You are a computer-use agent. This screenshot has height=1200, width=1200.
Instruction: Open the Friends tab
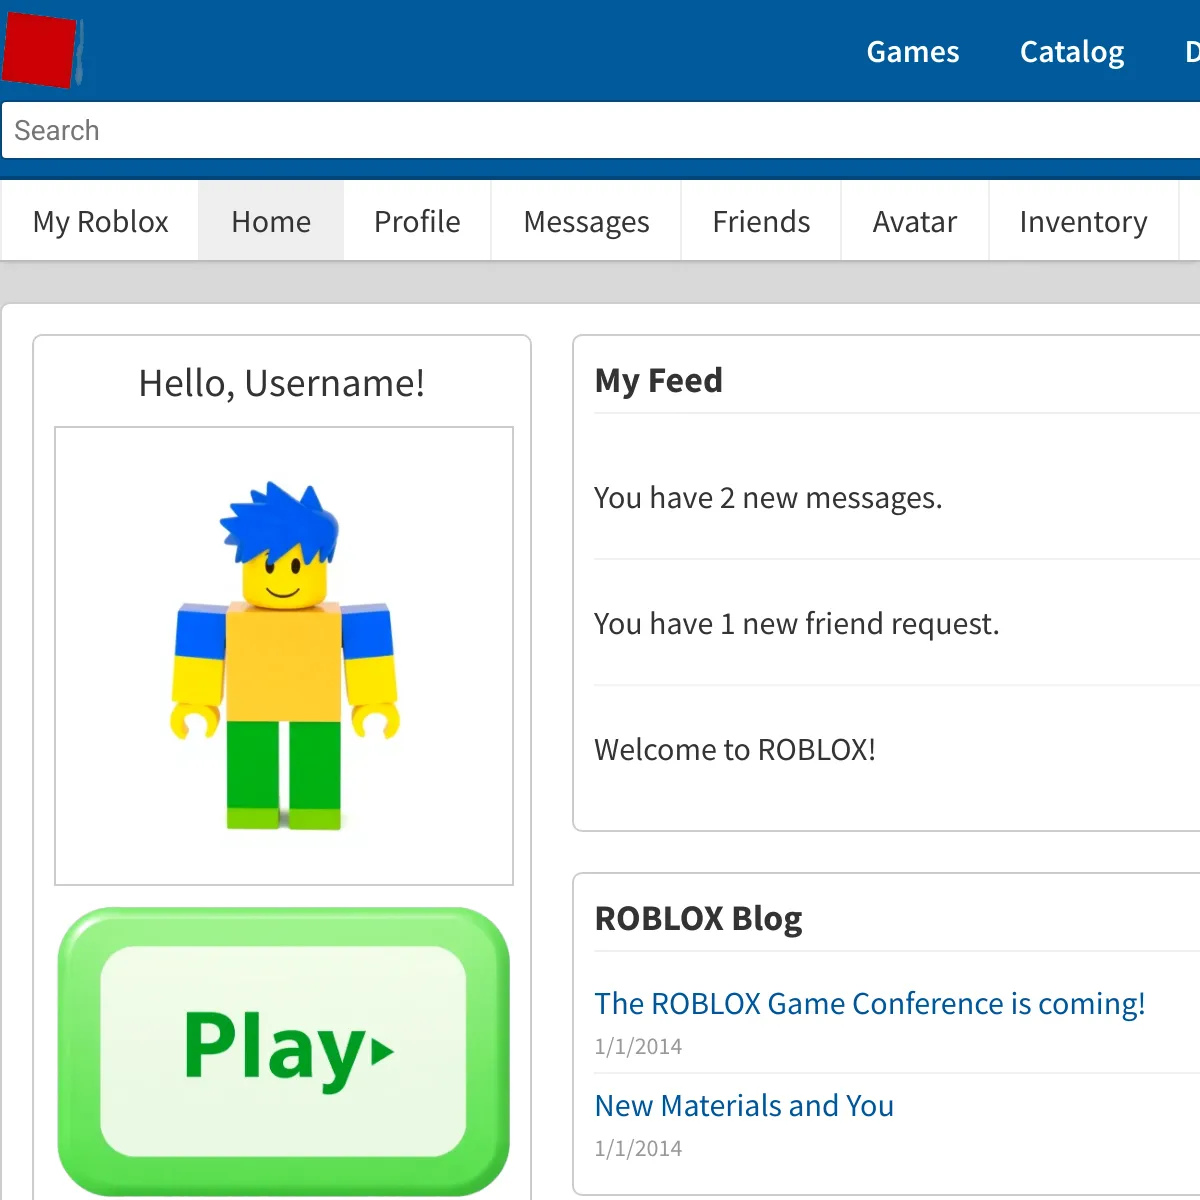click(x=761, y=221)
